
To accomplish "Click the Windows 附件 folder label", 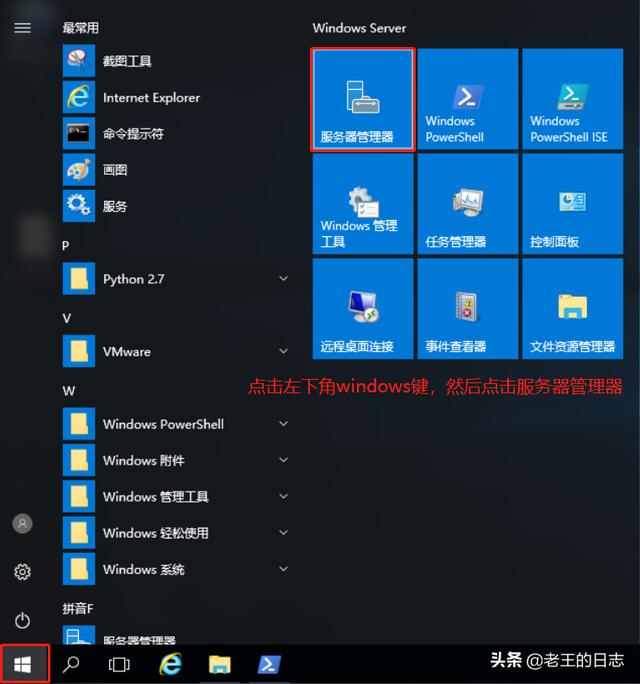I will click(x=144, y=460).
